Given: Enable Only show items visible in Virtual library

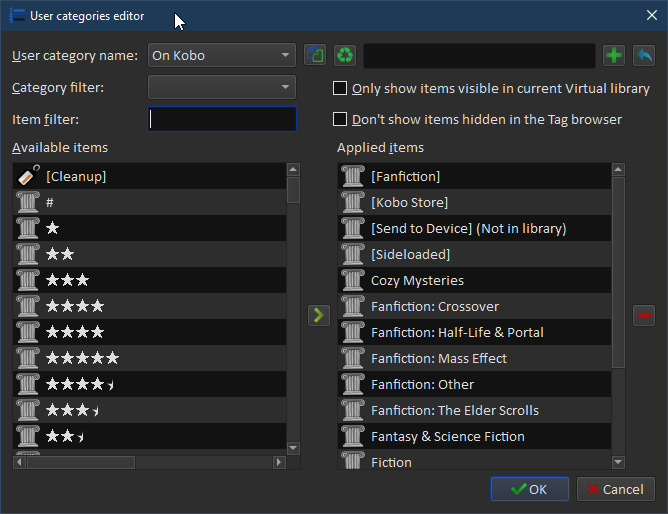Looking at the screenshot, I should [341, 89].
